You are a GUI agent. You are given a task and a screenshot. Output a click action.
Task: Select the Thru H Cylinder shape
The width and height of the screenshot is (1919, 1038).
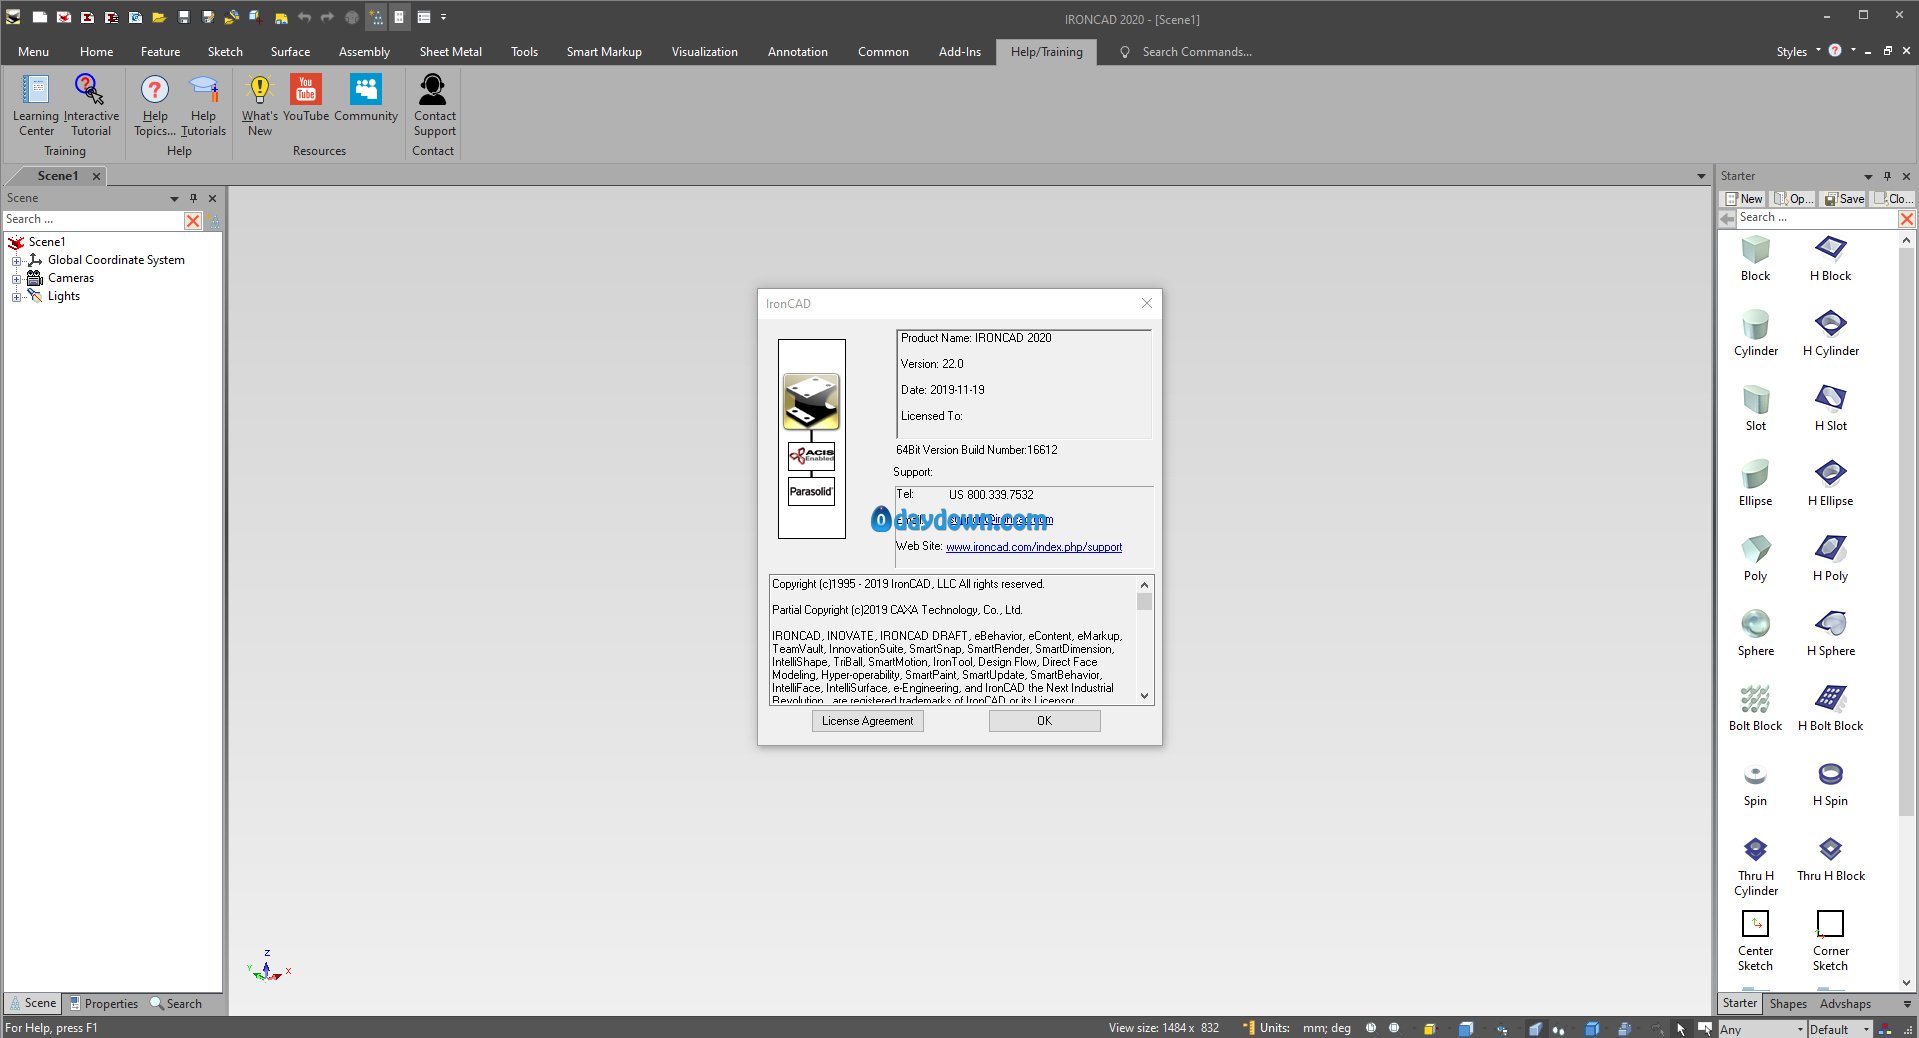click(x=1755, y=866)
